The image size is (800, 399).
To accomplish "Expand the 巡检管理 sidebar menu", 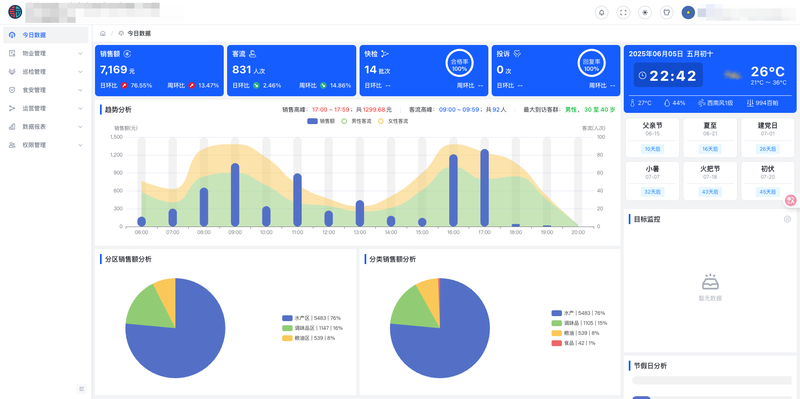I will pyautogui.click(x=45, y=71).
